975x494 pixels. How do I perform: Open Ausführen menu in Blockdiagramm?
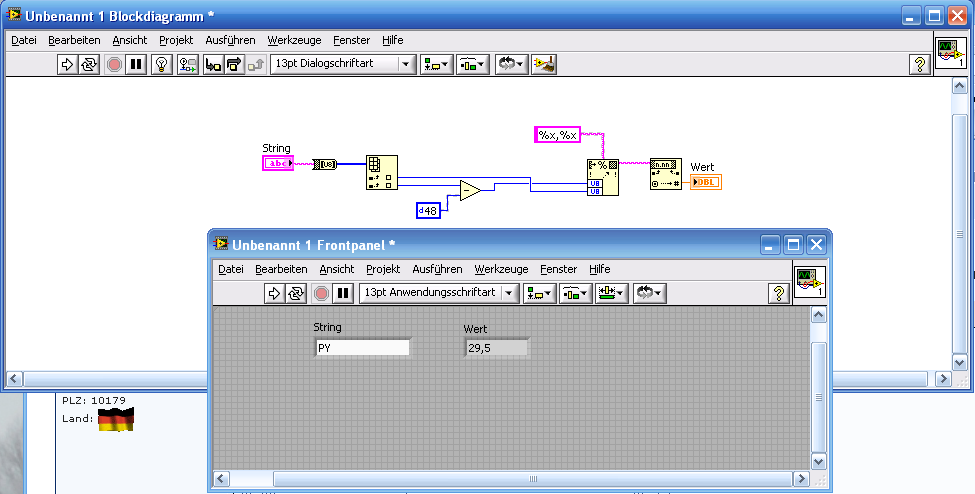click(x=230, y=40)
